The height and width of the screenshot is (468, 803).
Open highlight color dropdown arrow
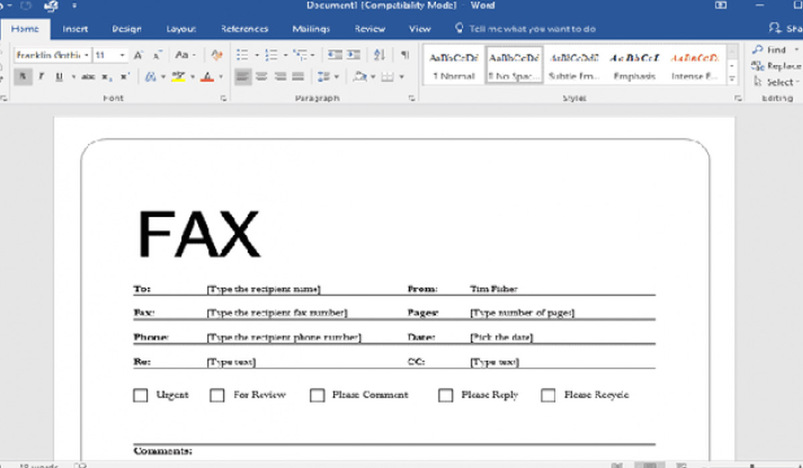(x=193, y=77)
